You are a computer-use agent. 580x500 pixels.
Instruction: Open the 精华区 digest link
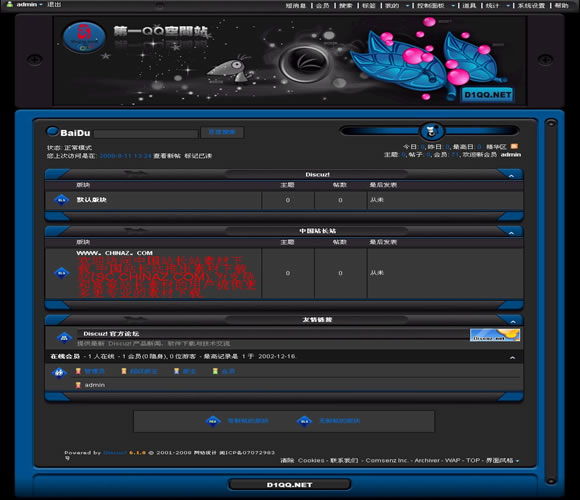click(496, 147)
